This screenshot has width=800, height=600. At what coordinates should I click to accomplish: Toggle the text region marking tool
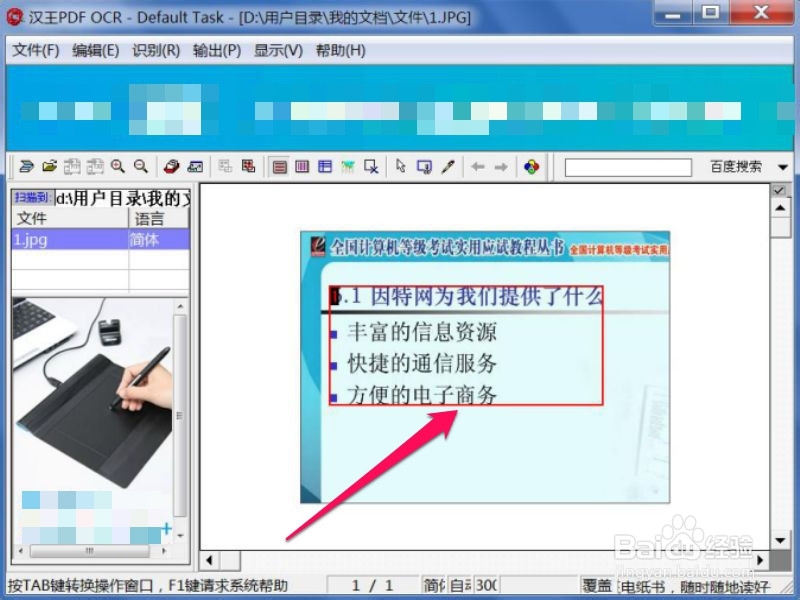tap(279, 166)
